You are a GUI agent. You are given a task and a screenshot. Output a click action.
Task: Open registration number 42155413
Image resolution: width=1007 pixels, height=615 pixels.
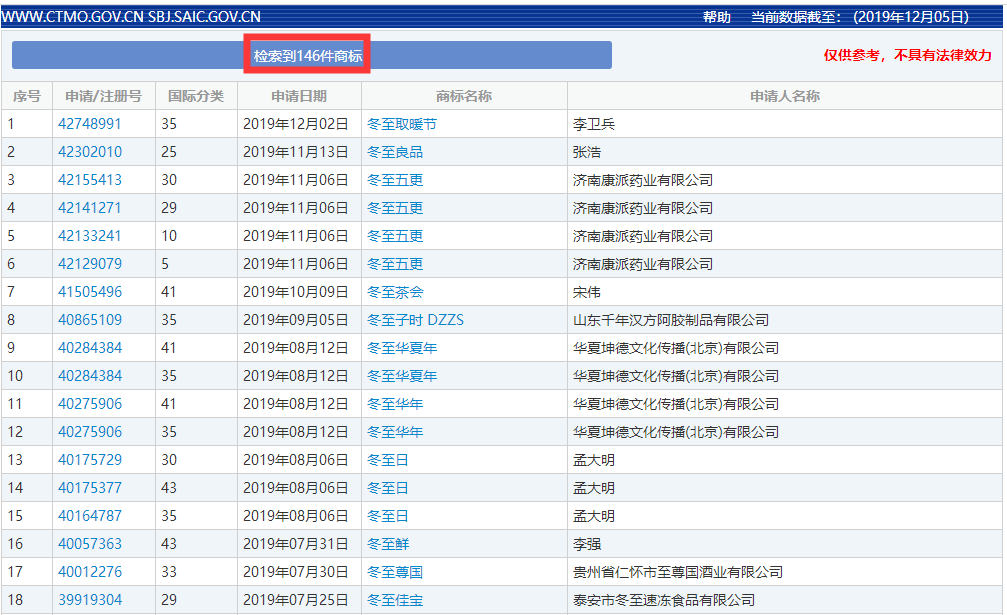tap(90, 180)
